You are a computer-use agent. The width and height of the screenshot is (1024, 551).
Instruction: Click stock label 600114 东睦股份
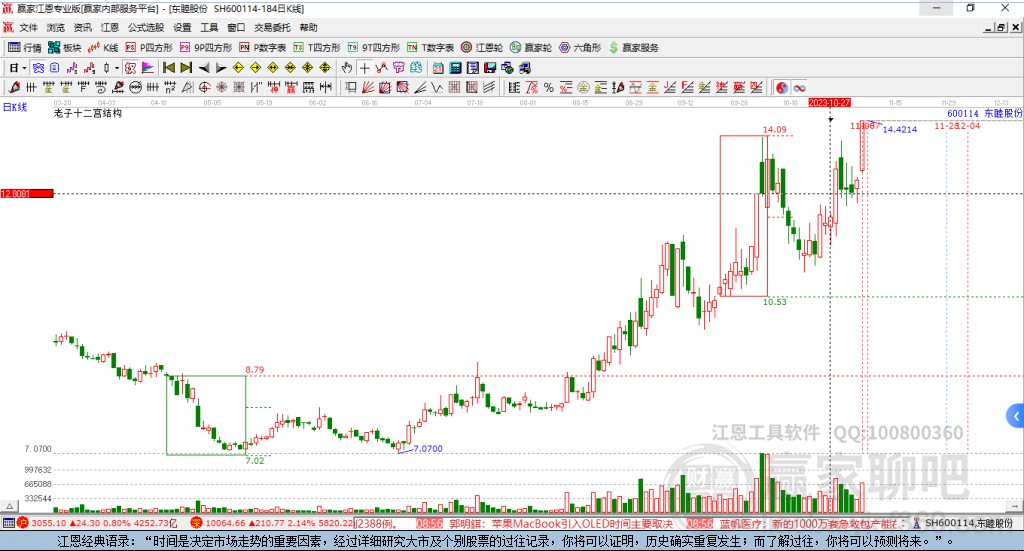(x=985, y=114)
